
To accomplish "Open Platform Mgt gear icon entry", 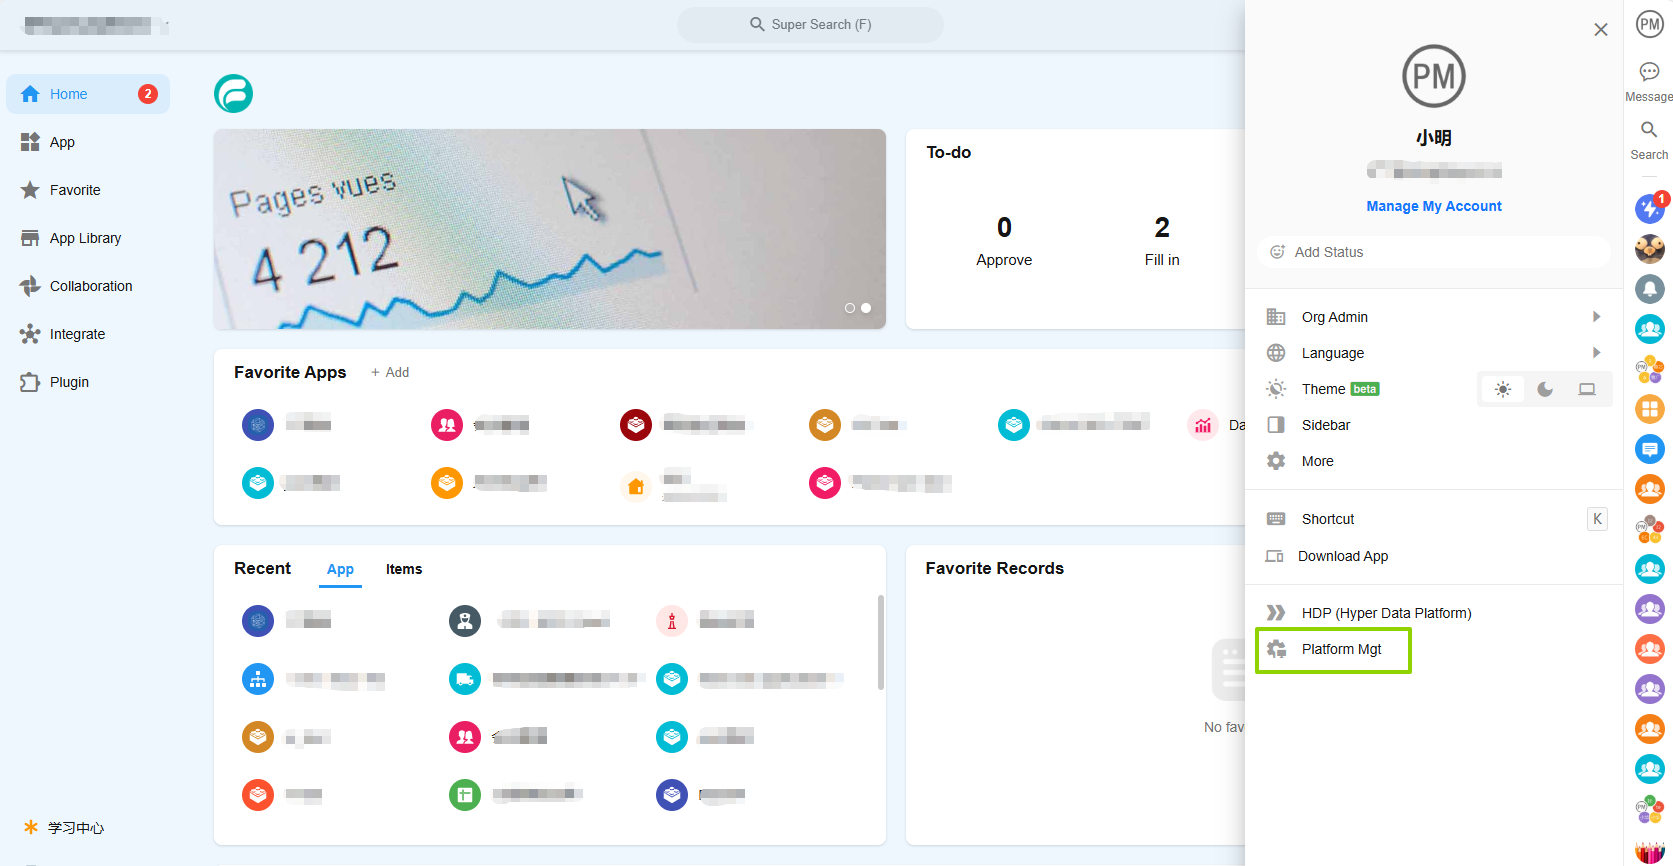I will coord(1277,649).
